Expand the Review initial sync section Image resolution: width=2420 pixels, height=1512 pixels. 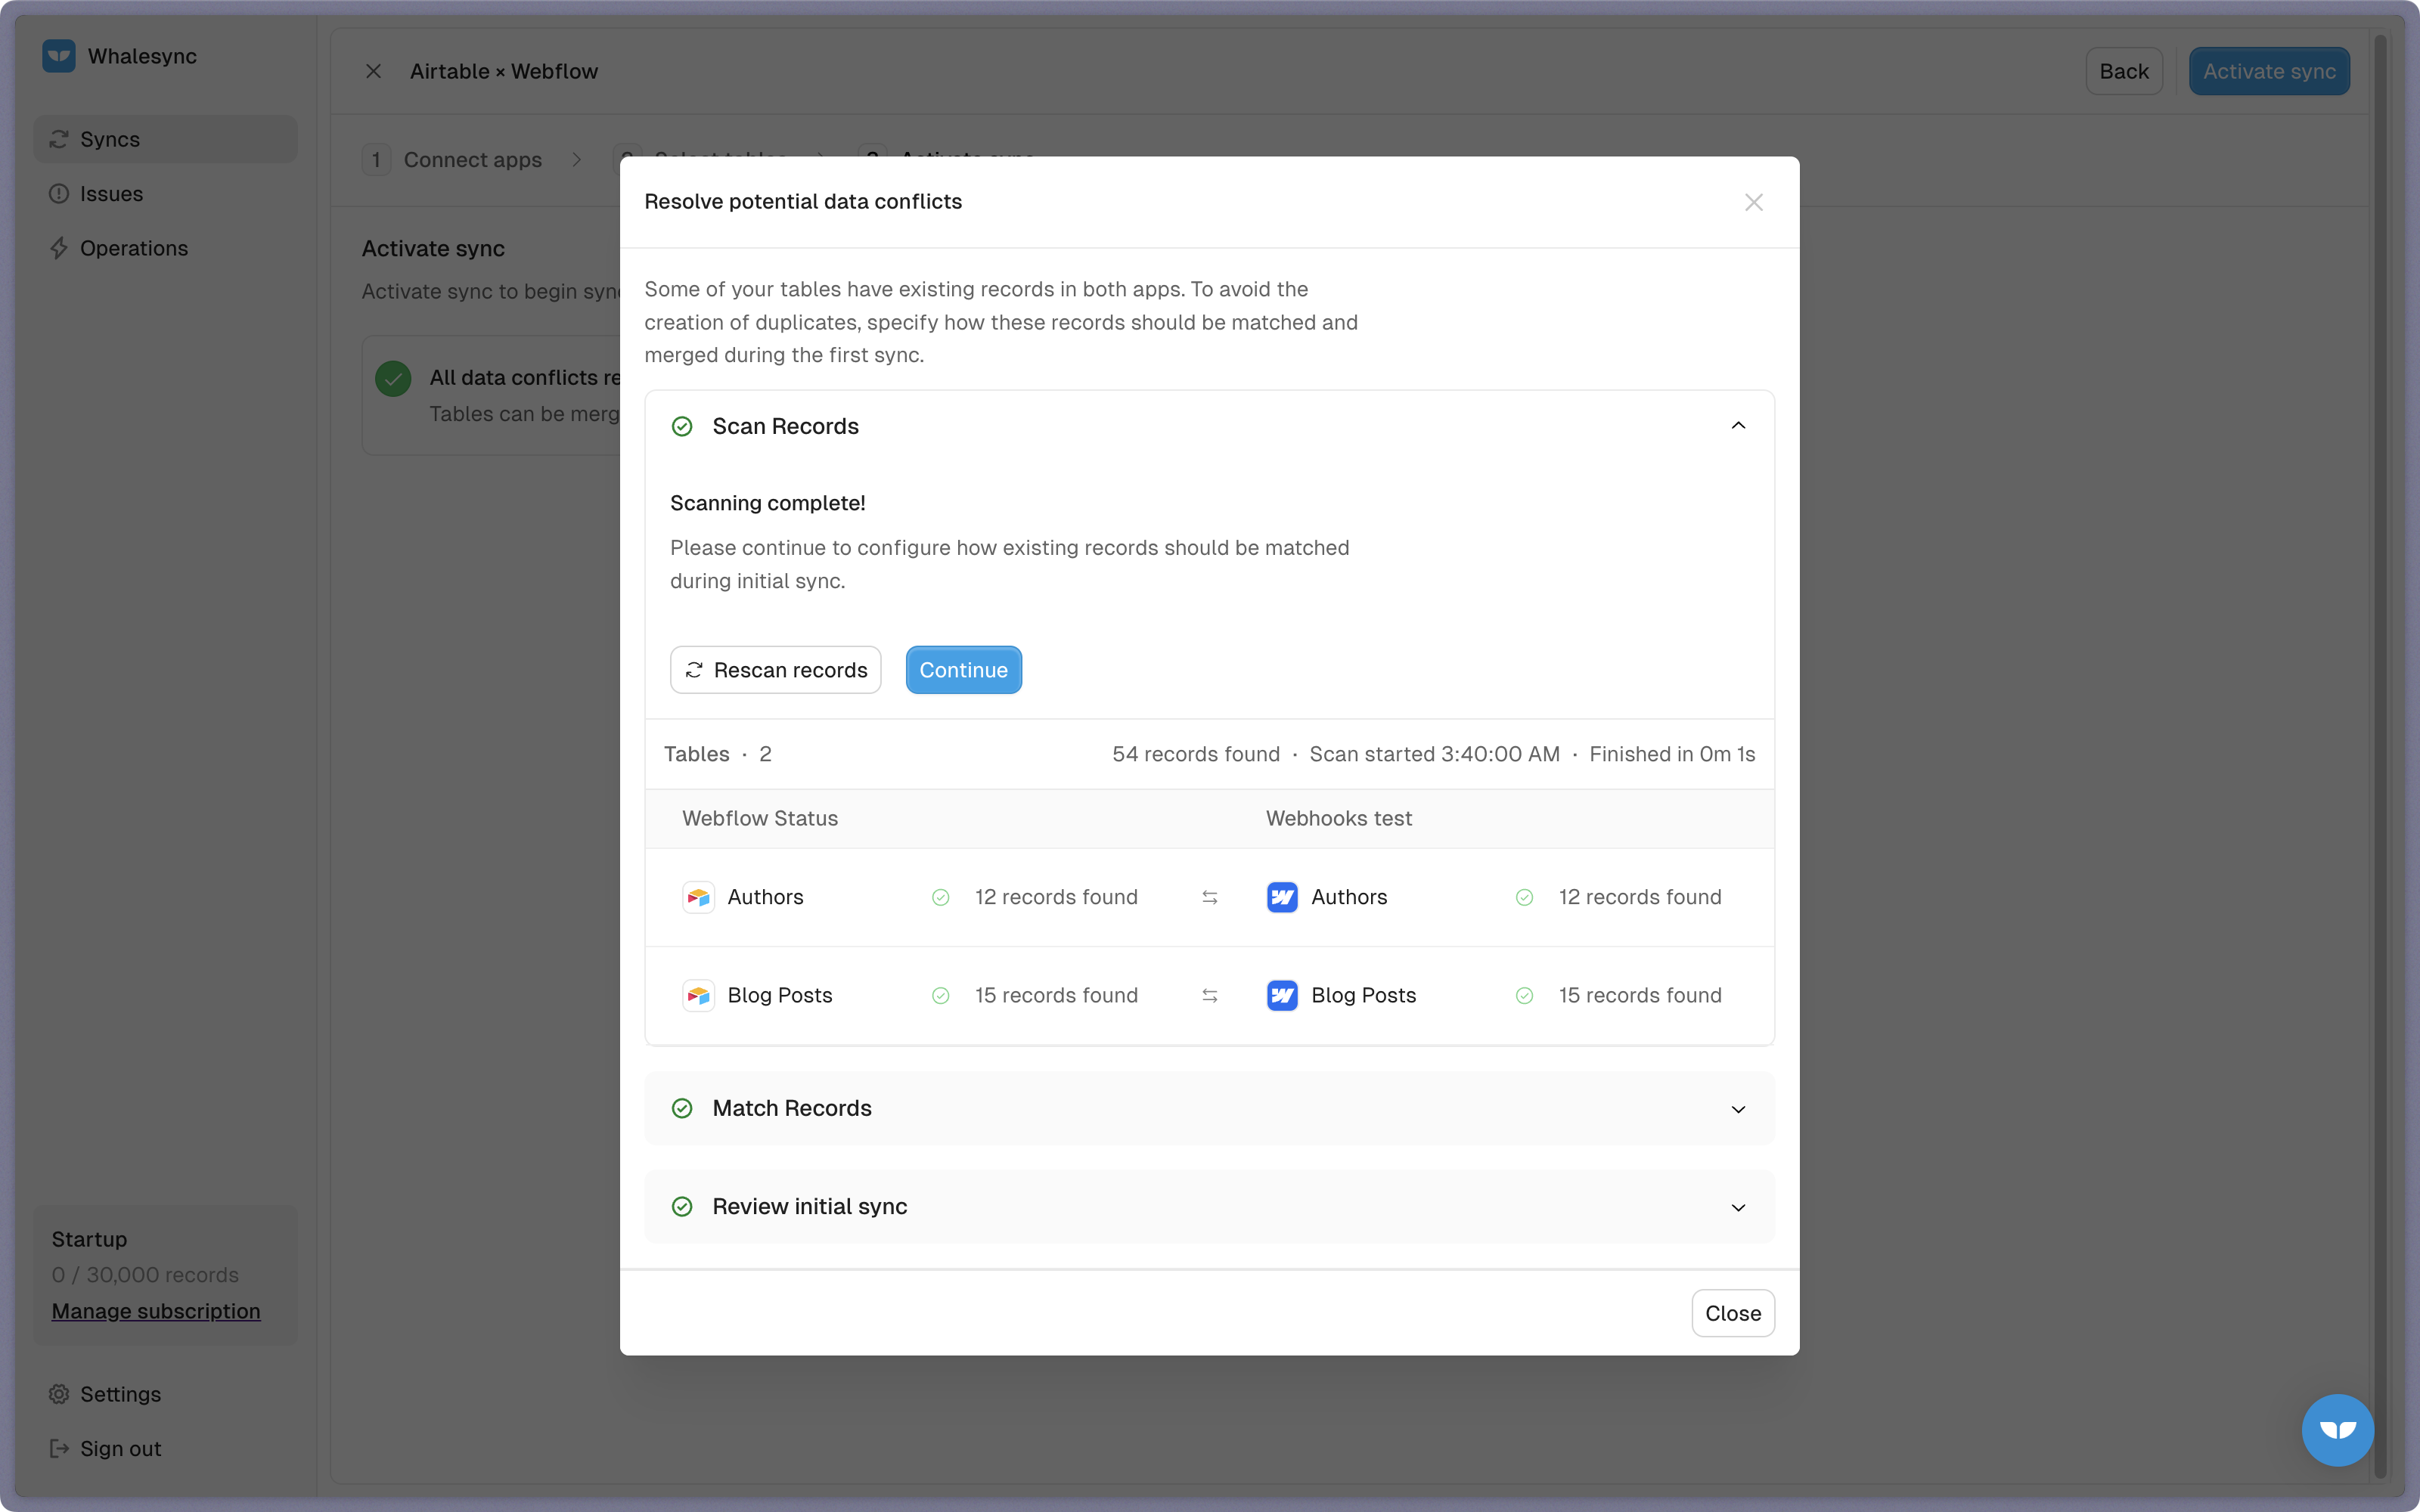[x=1738, y=1207]
